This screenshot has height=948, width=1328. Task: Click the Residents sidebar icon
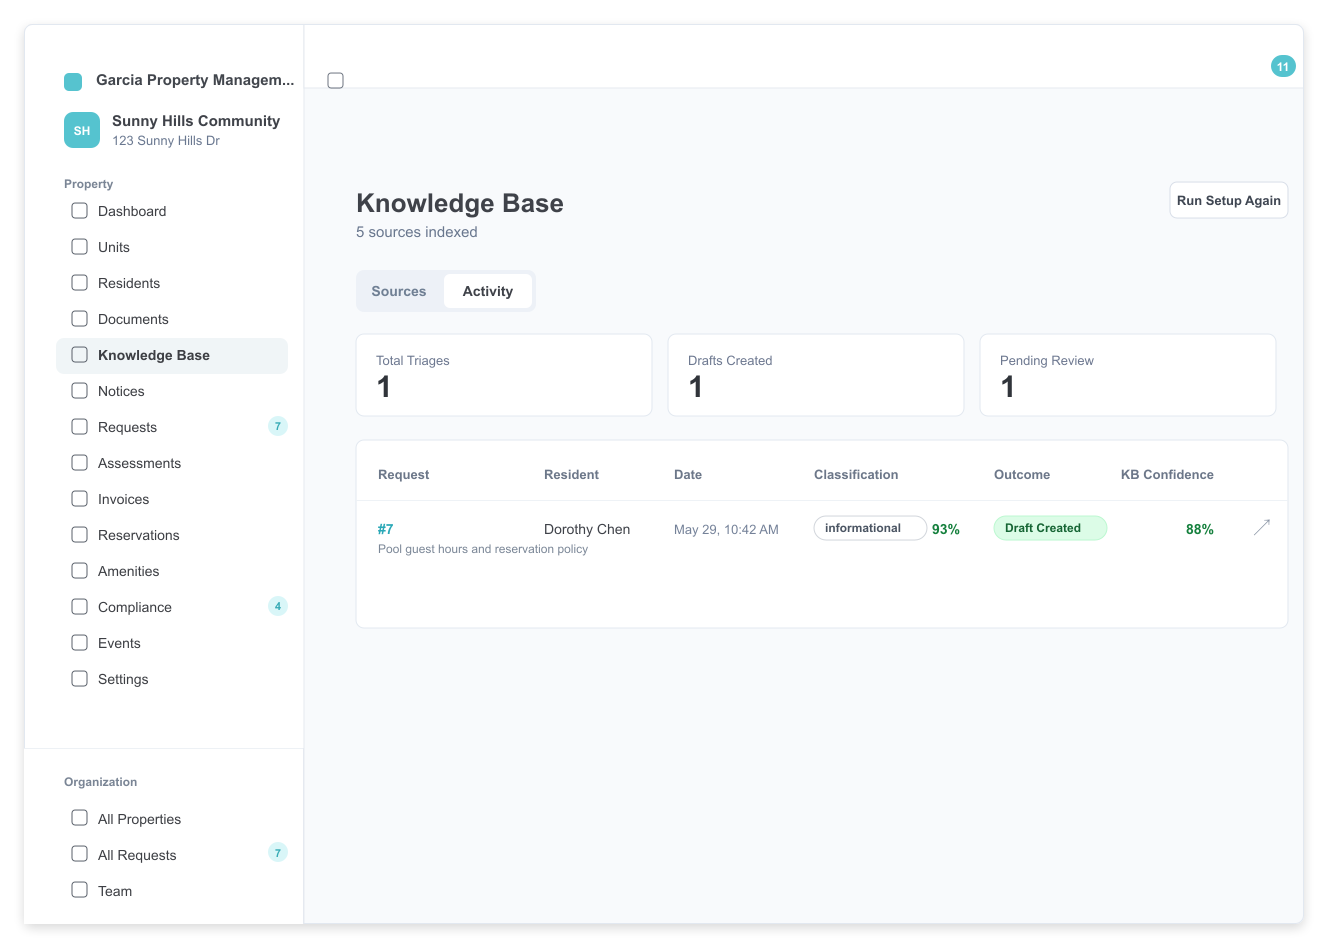(80, 283)
